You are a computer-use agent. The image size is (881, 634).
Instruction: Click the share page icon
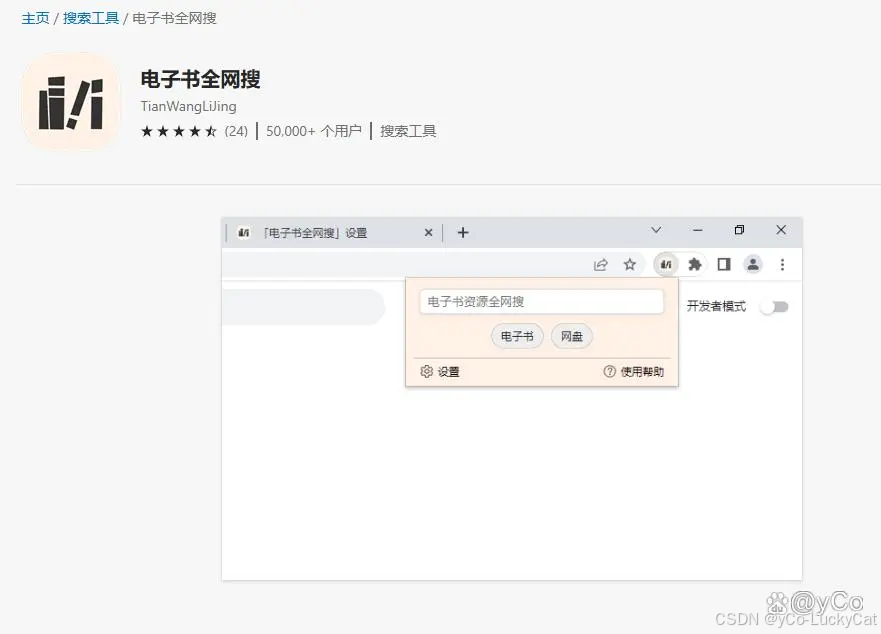click(x=601, y=265)
